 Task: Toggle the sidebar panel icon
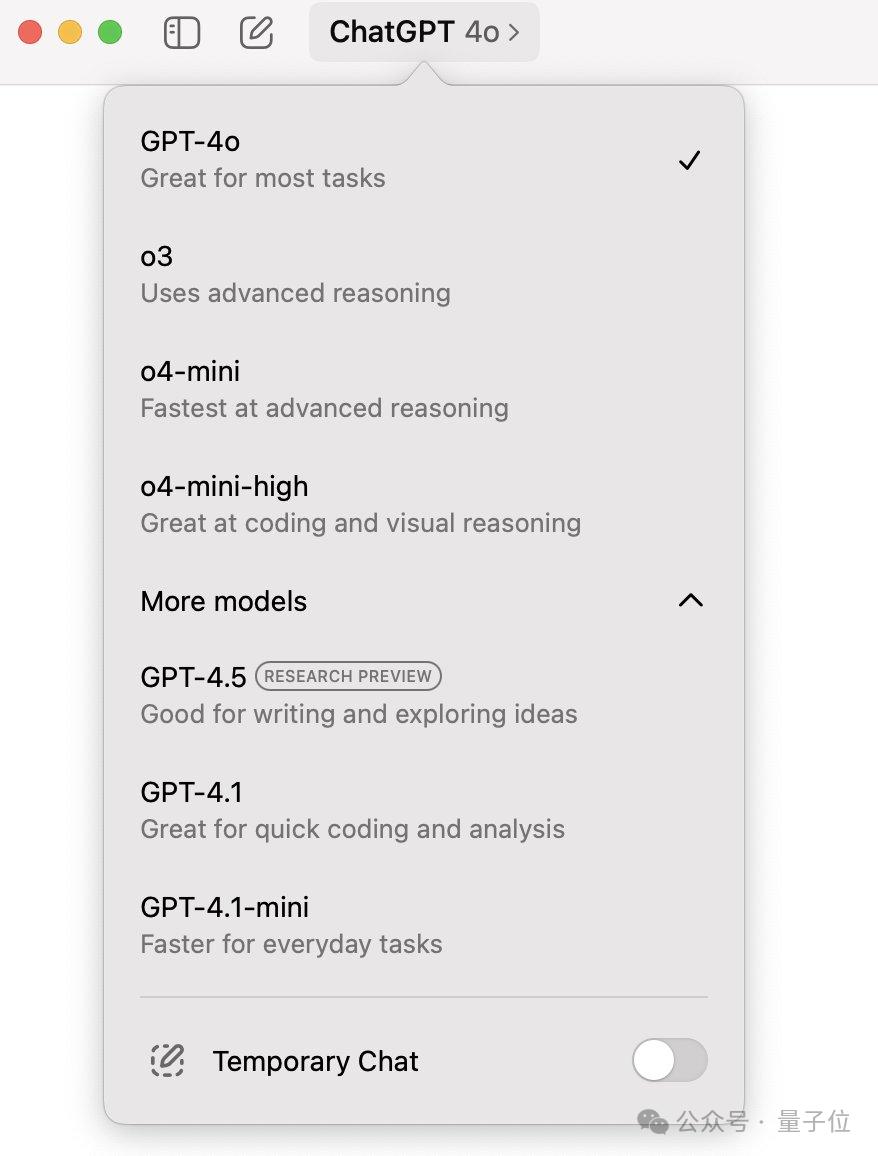(x=182, y=33)
